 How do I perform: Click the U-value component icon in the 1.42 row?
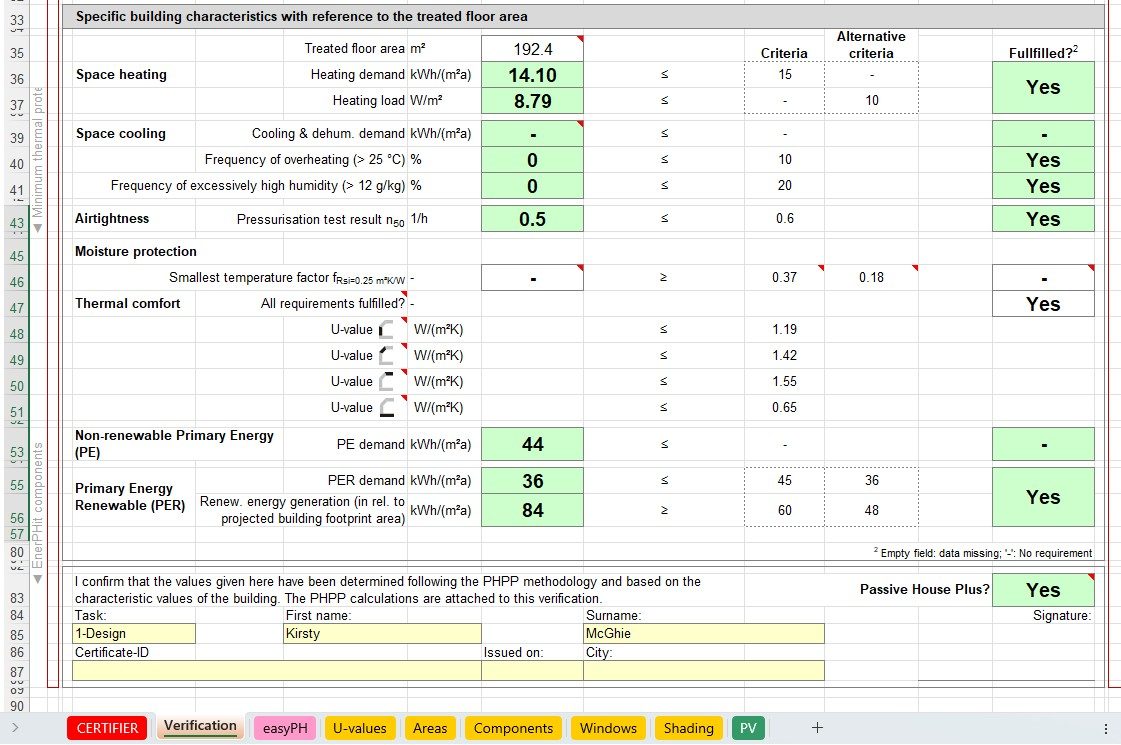pyautogui.click(x=386, y=355)
